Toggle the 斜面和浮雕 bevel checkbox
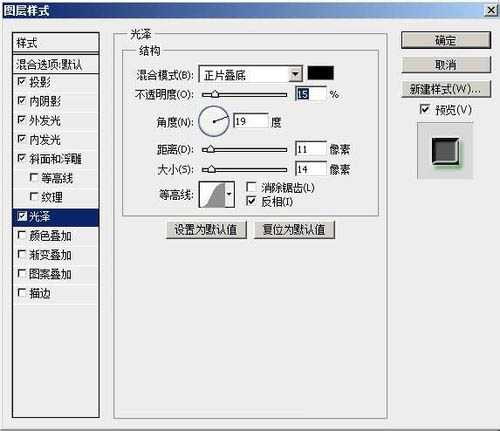 [x=22, y=158]
